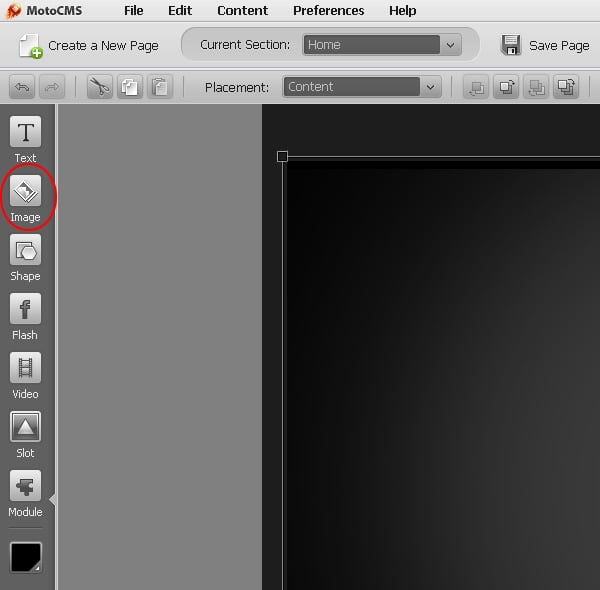Viewport: 600px width, 590px height.
Task: Open the Module tool
Action: point(25,486)
